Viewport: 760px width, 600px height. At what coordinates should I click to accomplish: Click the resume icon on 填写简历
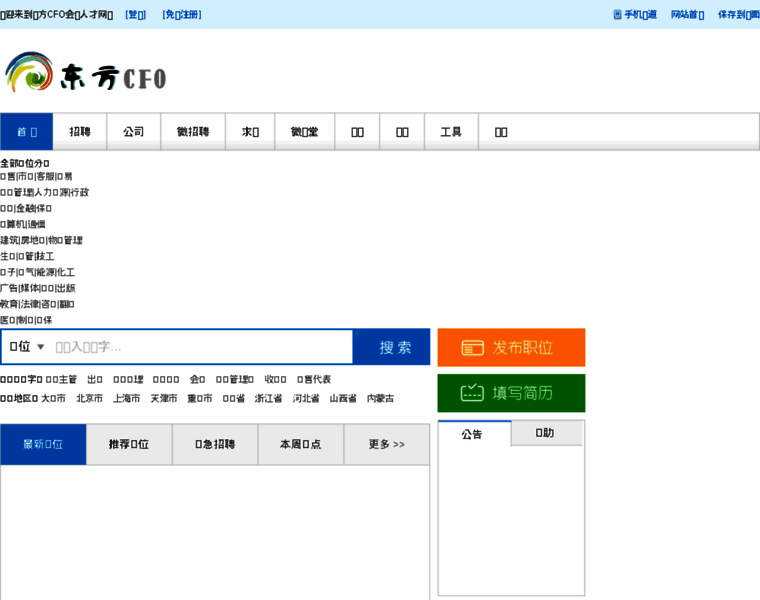[x=472, y=393]
